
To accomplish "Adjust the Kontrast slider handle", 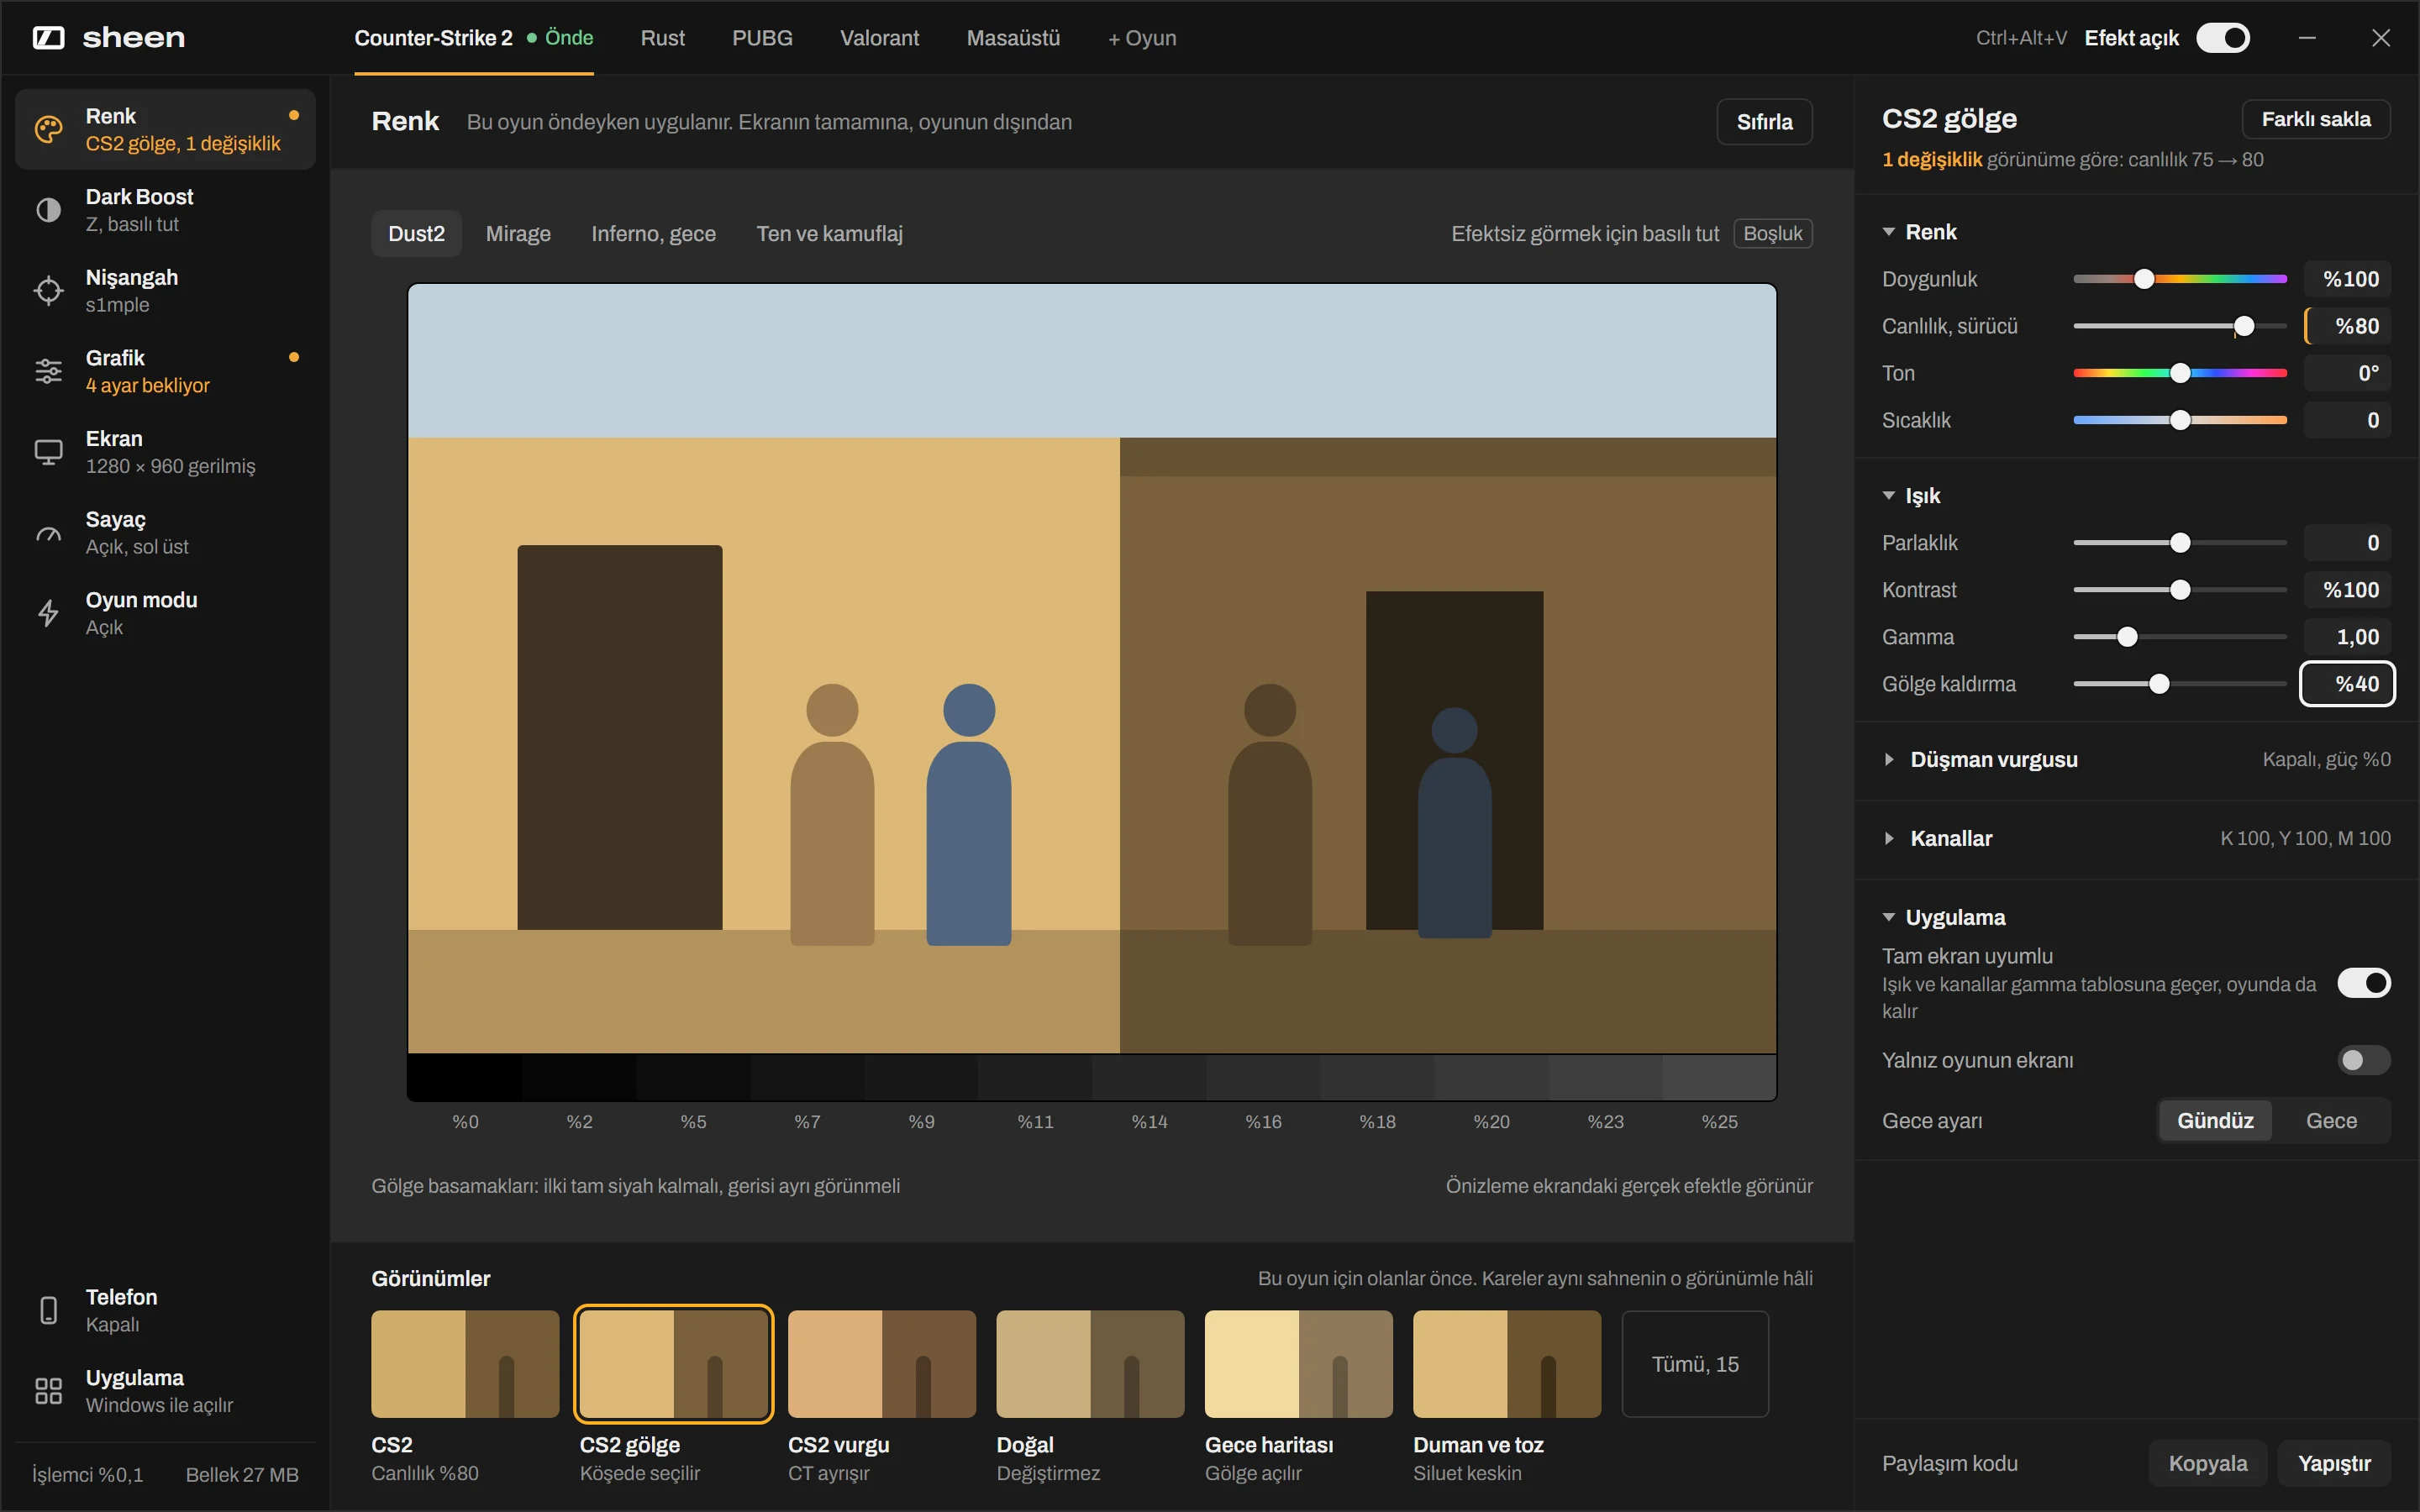I will (x=2181, y=590).
